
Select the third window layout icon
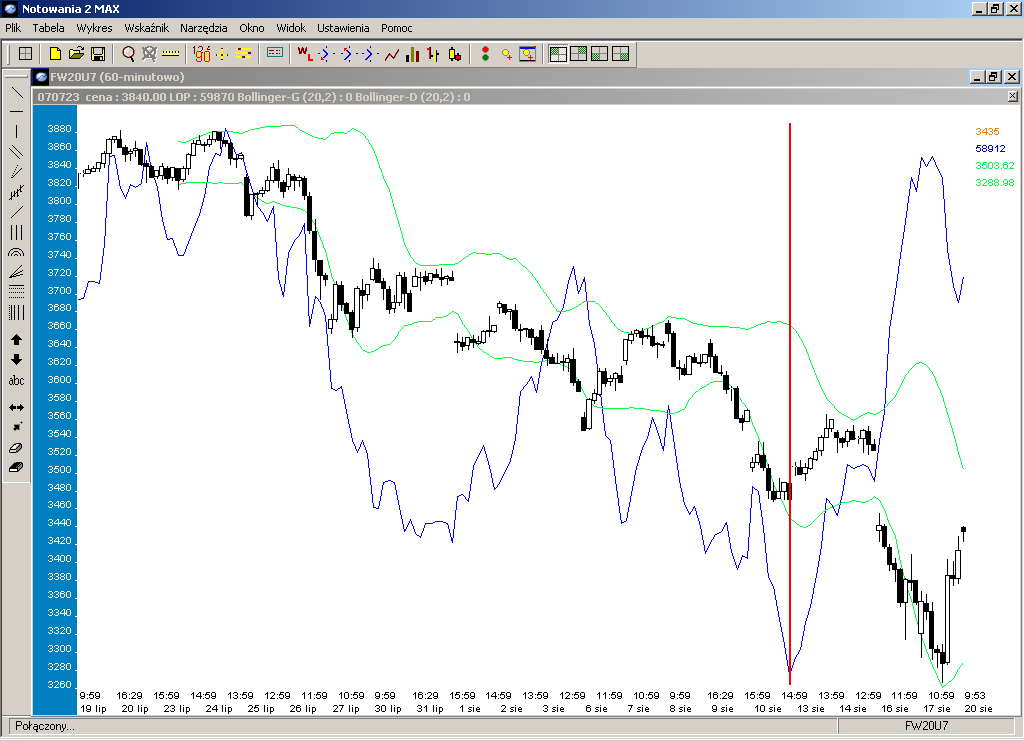(x=600, y=54)
